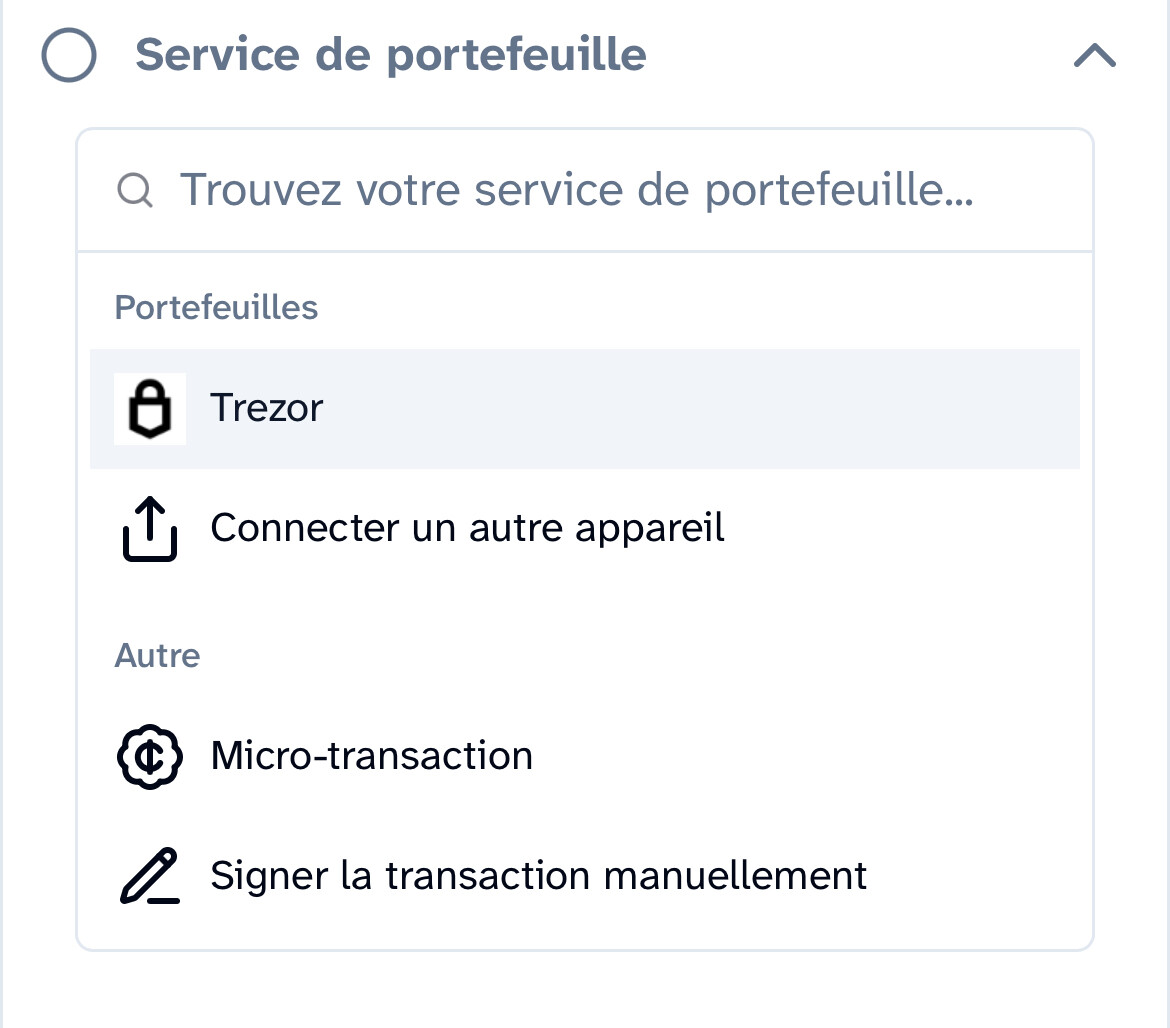Click the magnifier search icon

click(134, 190)
